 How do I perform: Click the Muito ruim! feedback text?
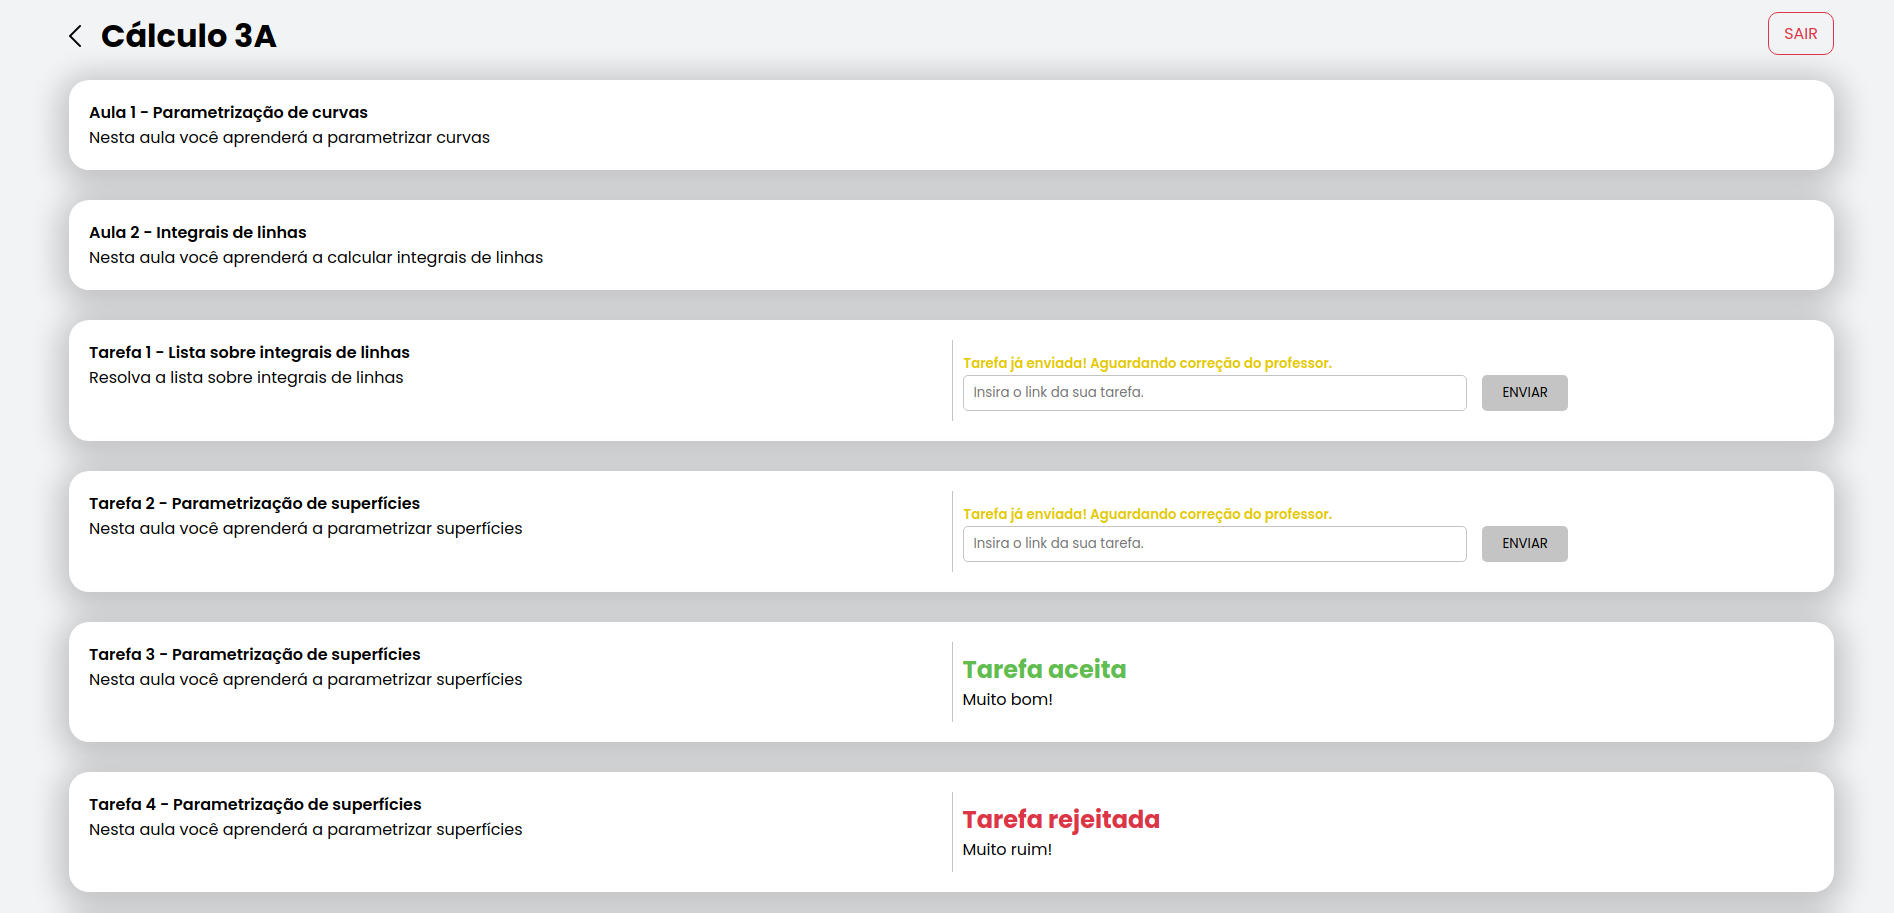point(1007,849)
